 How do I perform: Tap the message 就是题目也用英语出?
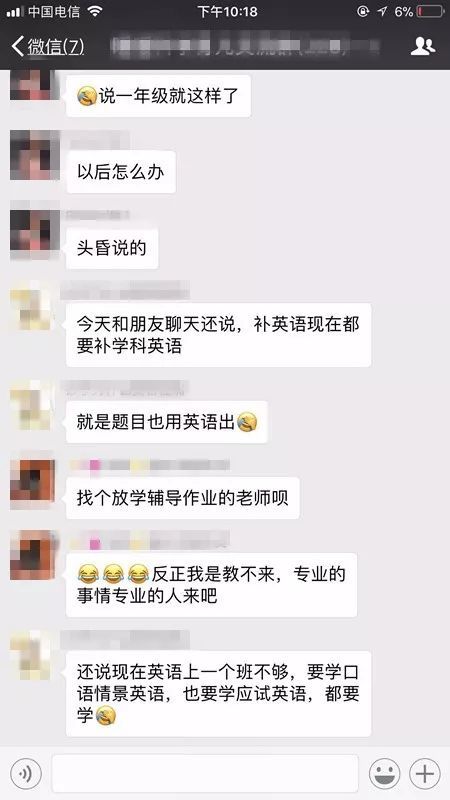coord(167,422)
